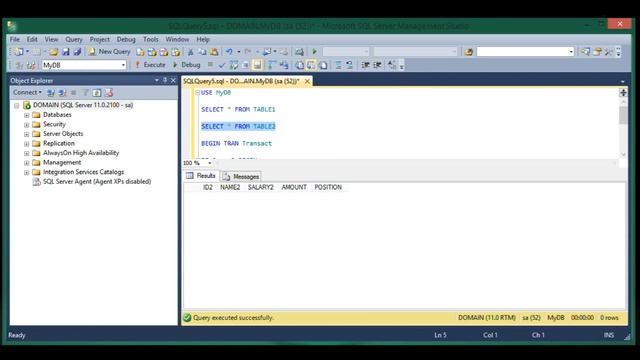This screenshot has width=640, height=360.
Task: Click the green Start arrow icon
Action: point(314,52)
